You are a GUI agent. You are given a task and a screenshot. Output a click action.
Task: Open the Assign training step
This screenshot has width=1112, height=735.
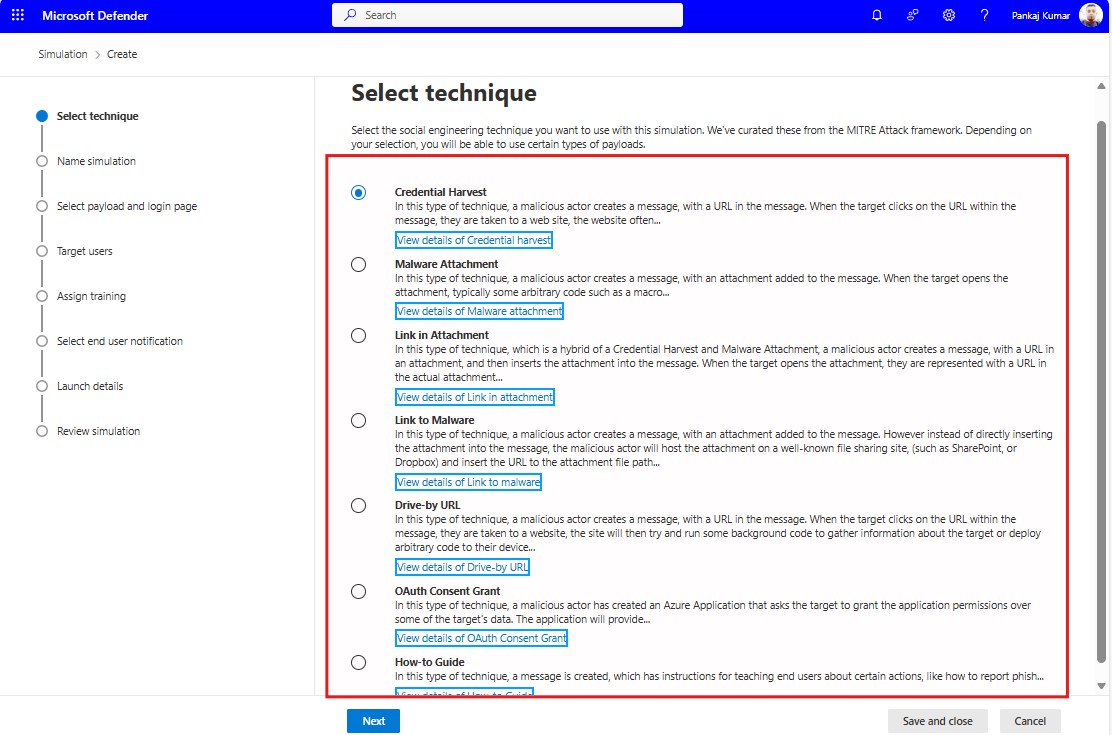41,296
